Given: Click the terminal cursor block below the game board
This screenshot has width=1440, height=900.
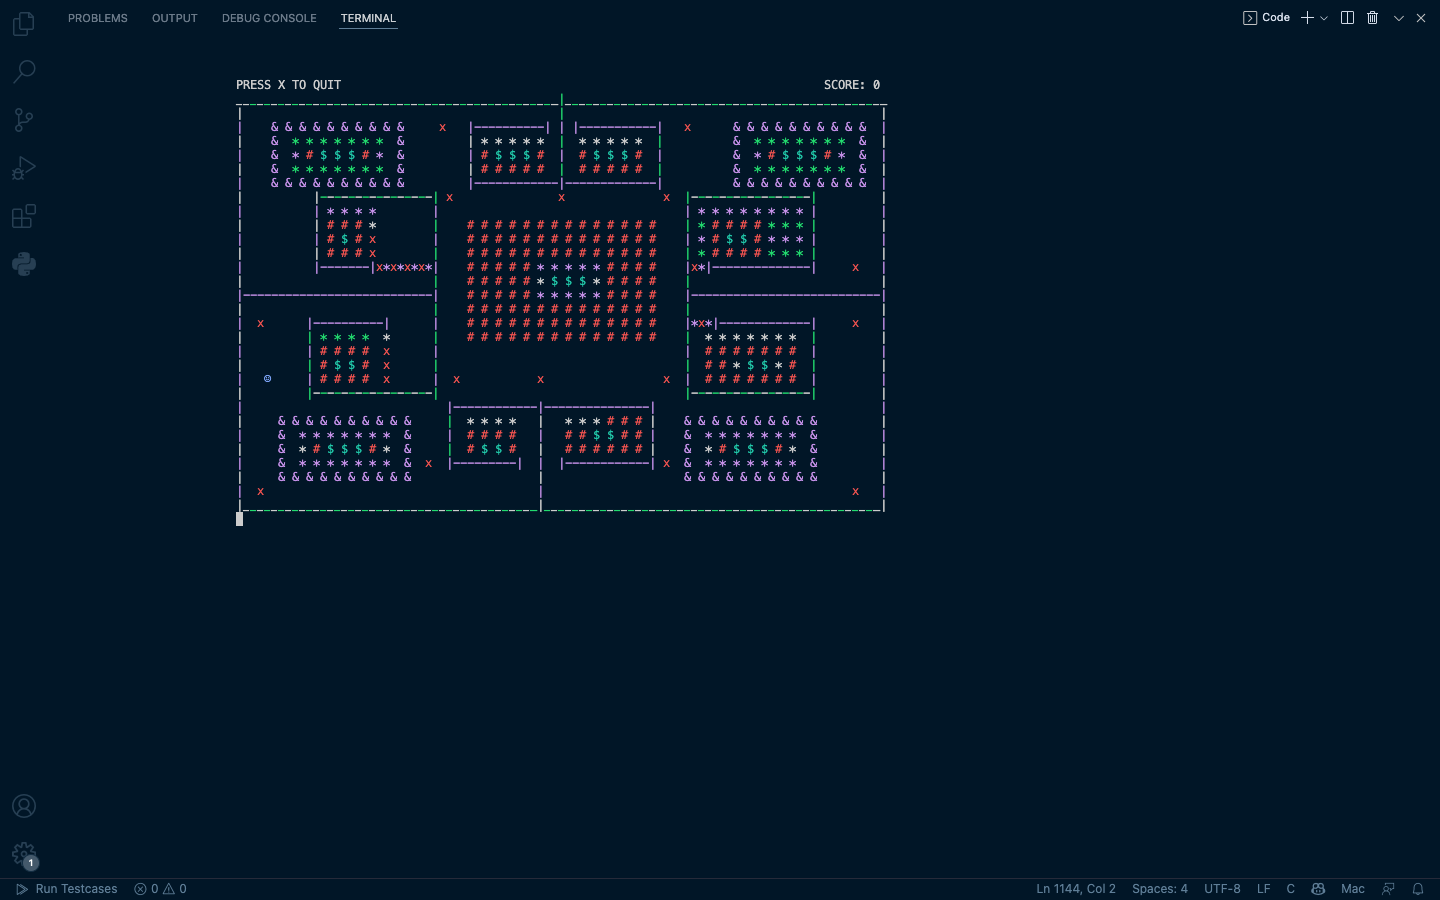Looking at the screenshot, I should (x=240, y=519).
